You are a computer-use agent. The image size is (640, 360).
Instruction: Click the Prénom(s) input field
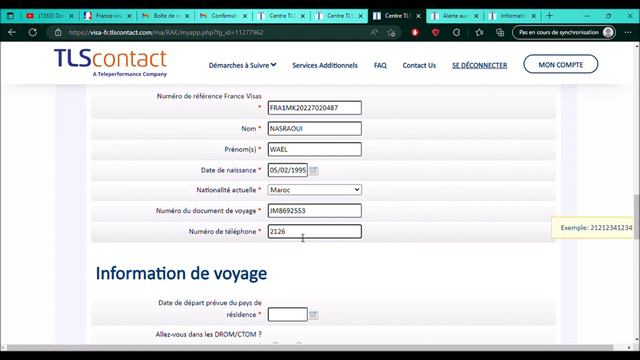[x=315, y=149]
